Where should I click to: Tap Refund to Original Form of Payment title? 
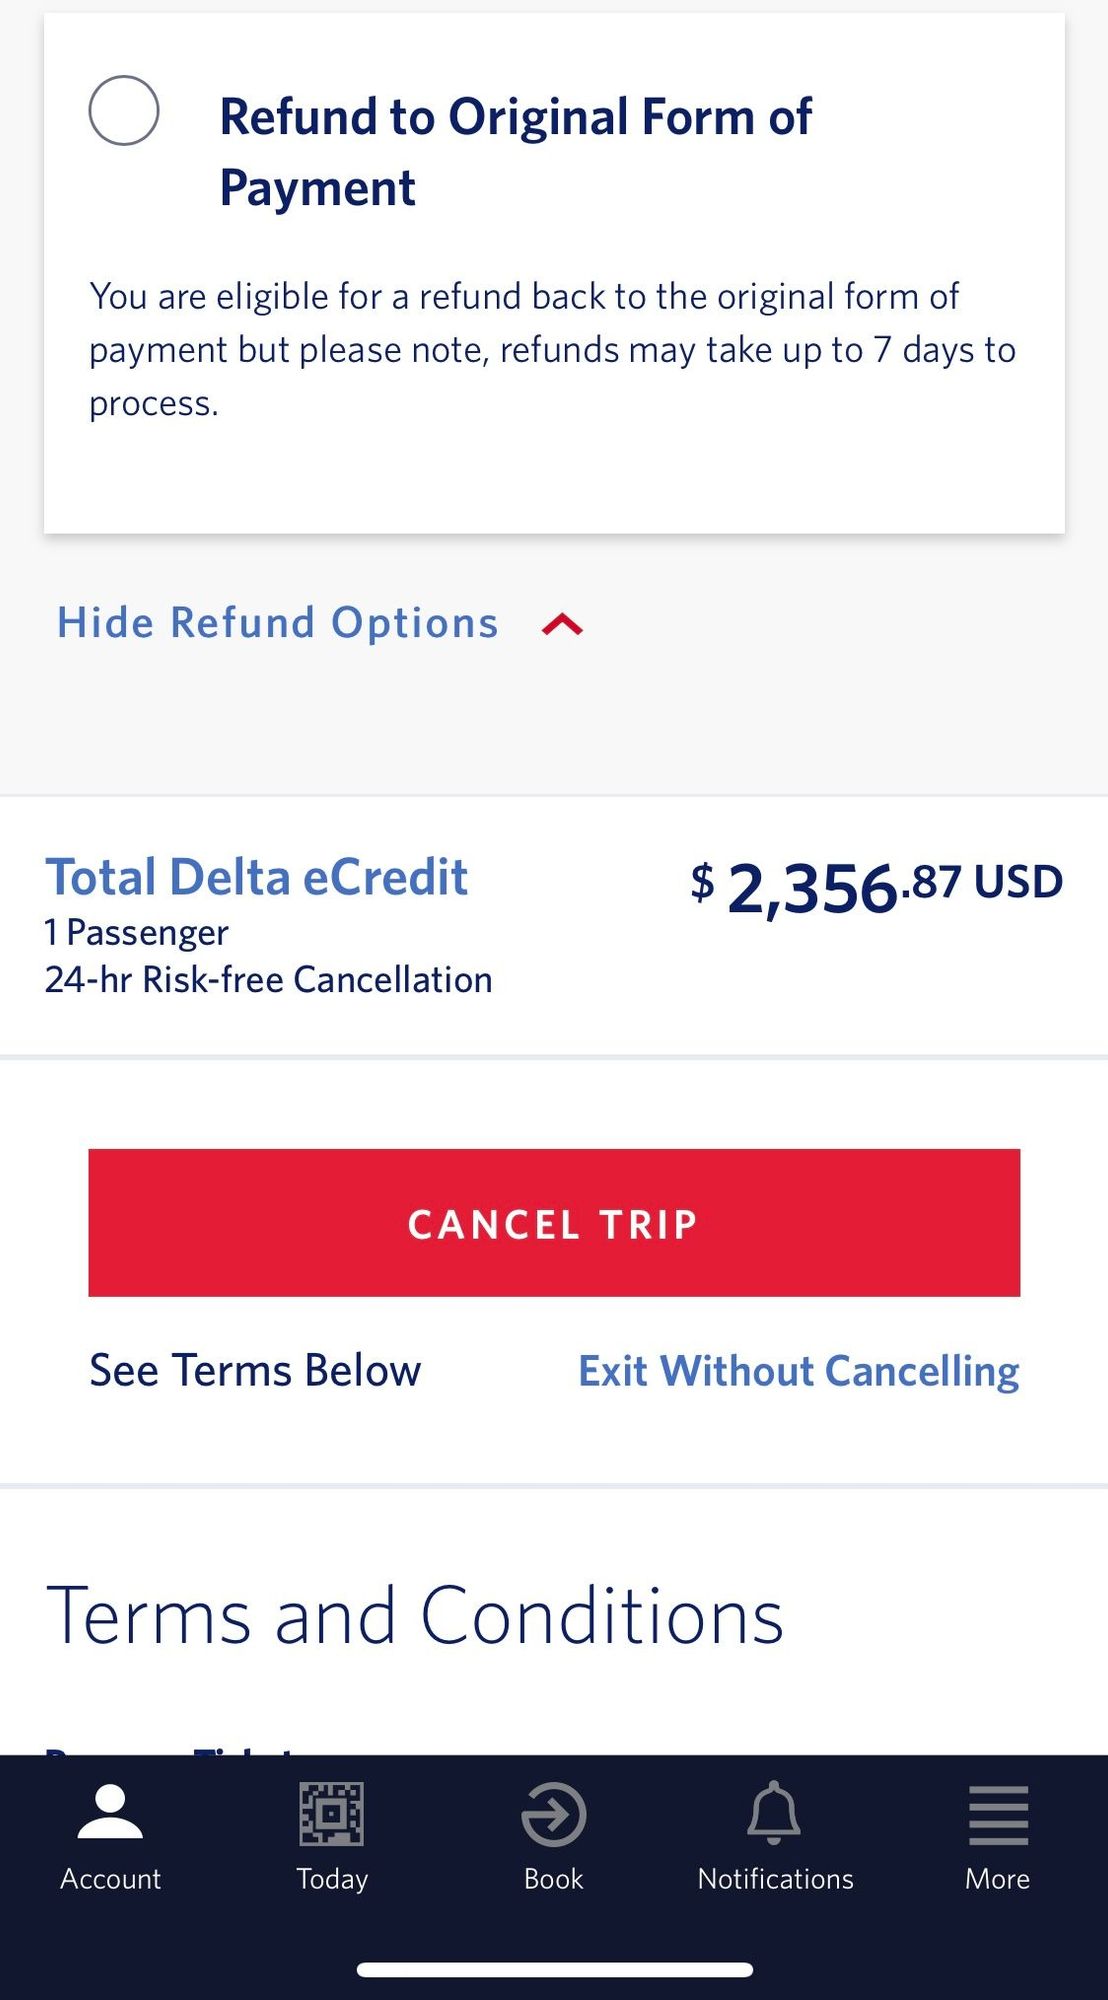point(515,152)
